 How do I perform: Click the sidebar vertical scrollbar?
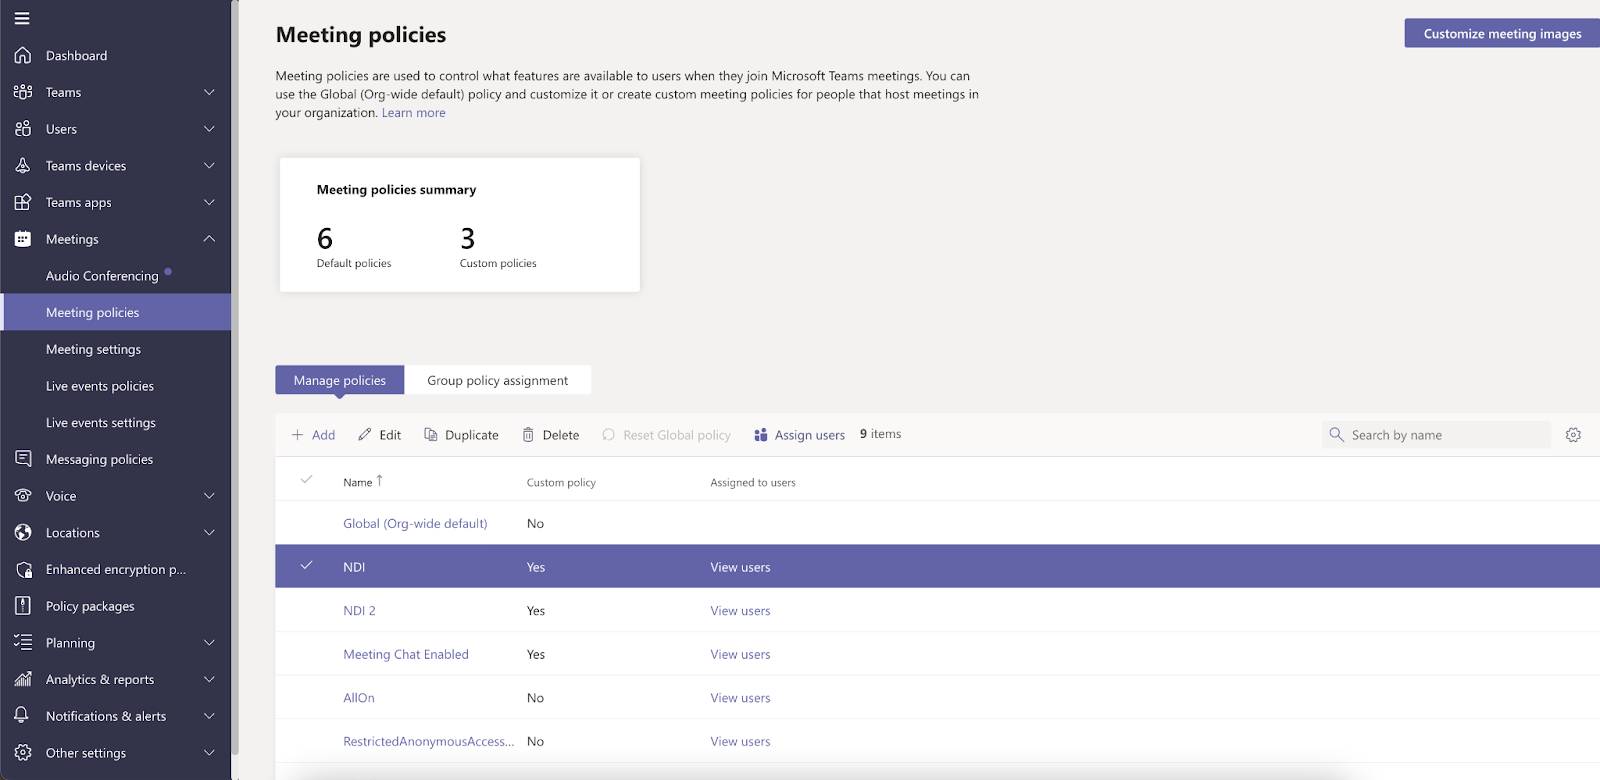[x=235, y=377]
